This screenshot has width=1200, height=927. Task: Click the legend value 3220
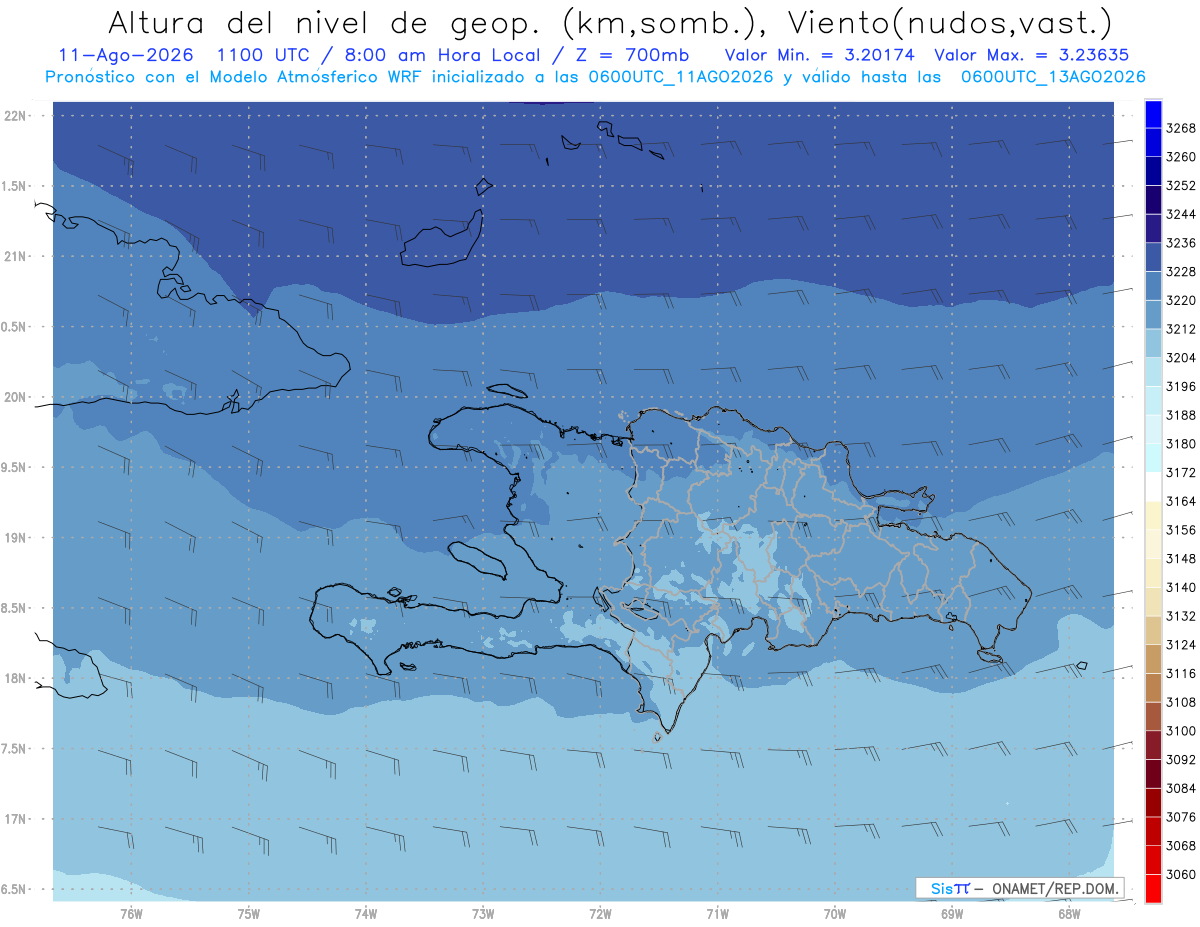pos(1181,300)
